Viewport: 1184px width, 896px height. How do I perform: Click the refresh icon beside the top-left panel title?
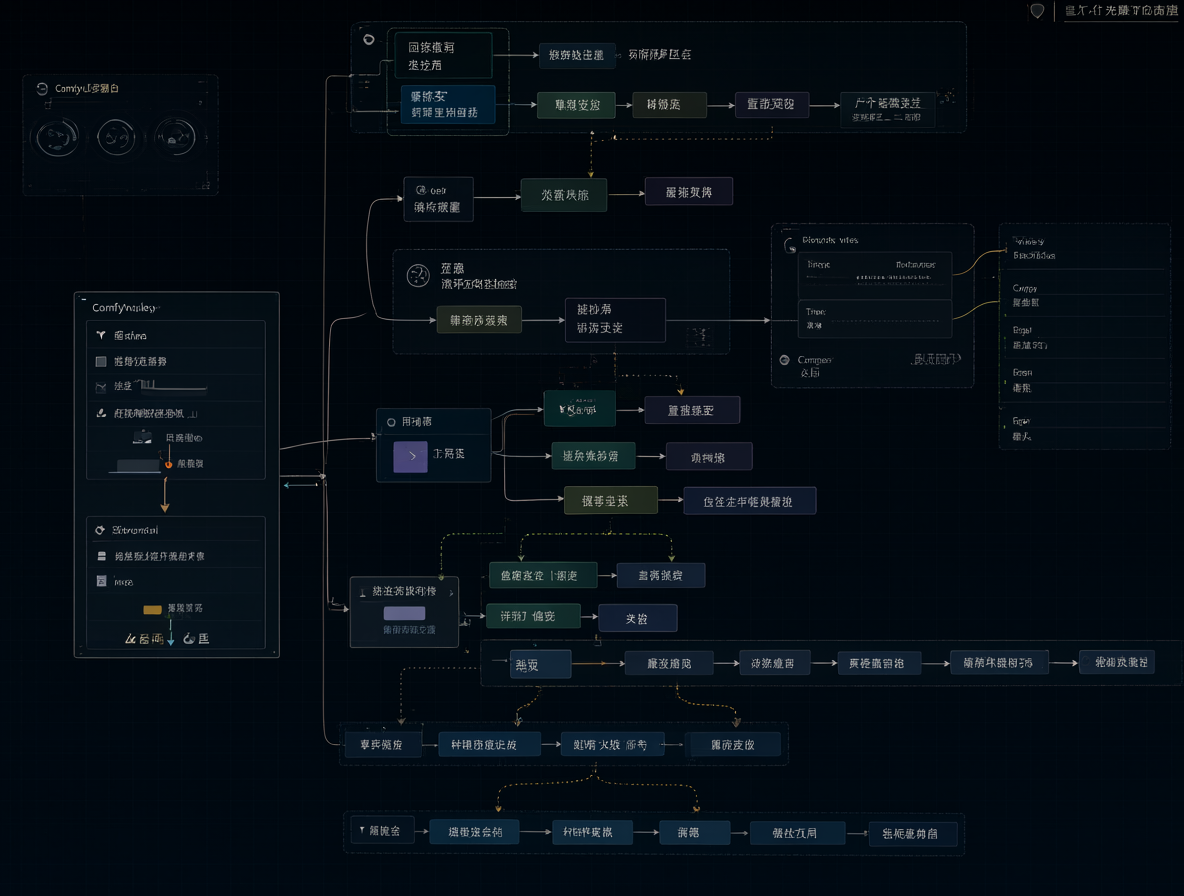tap(42, 88)
